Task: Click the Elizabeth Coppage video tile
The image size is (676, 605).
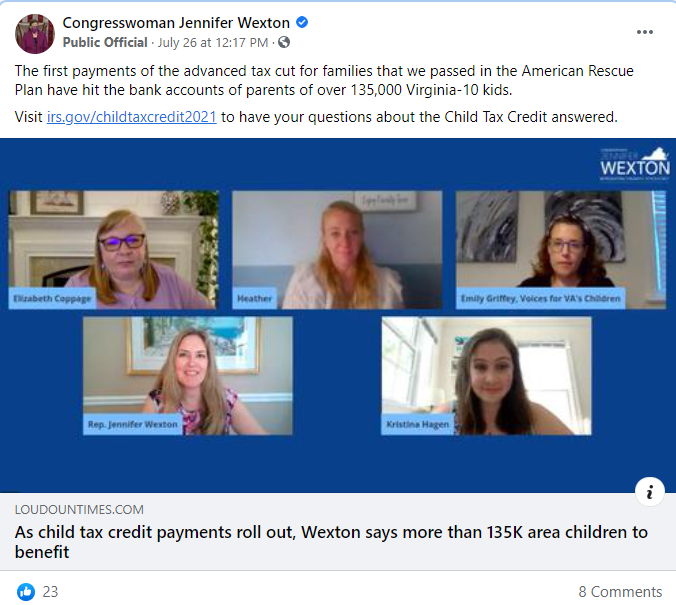Action: (113, 250)
